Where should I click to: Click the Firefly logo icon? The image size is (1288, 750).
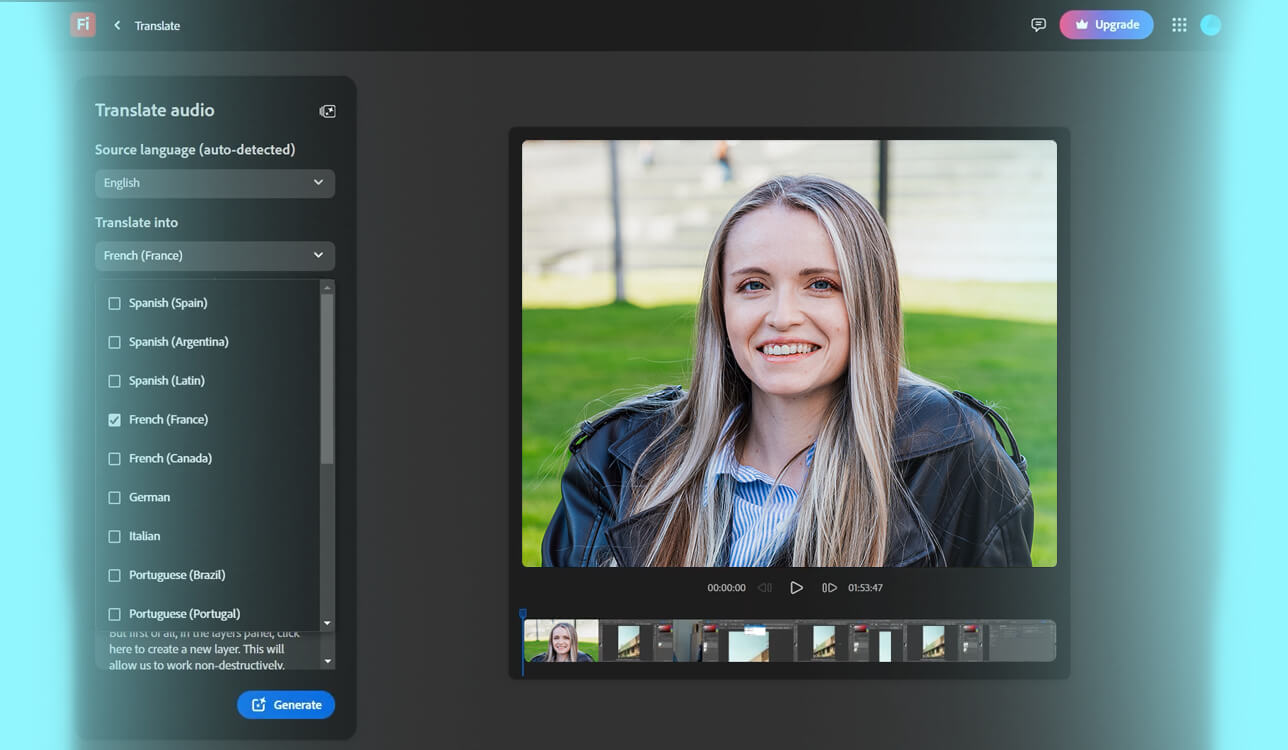tap(83, 24)
